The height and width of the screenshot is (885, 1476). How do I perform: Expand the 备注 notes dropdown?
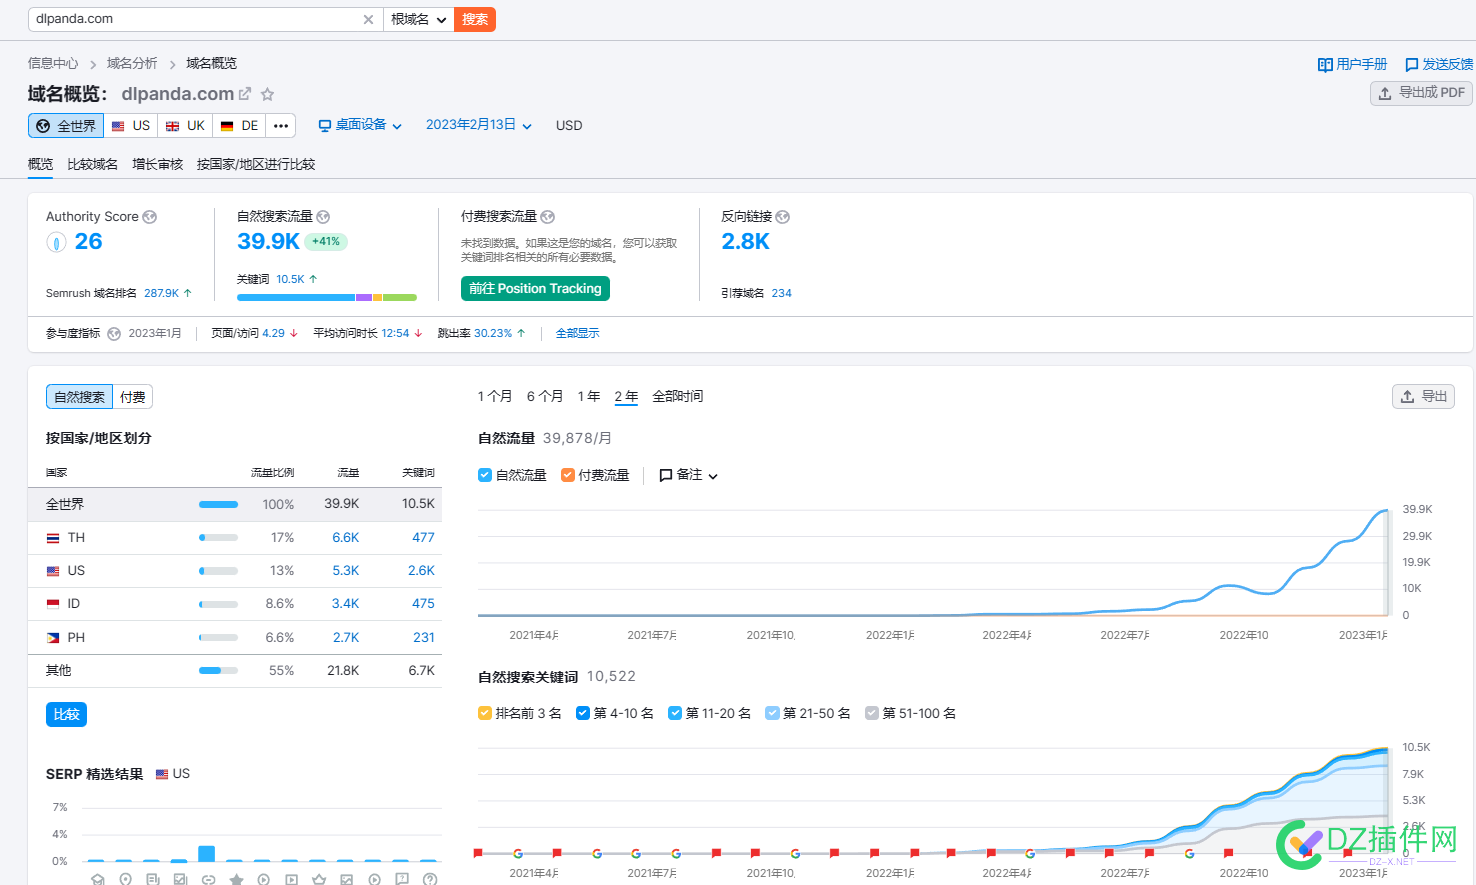[x=689, y=475]
